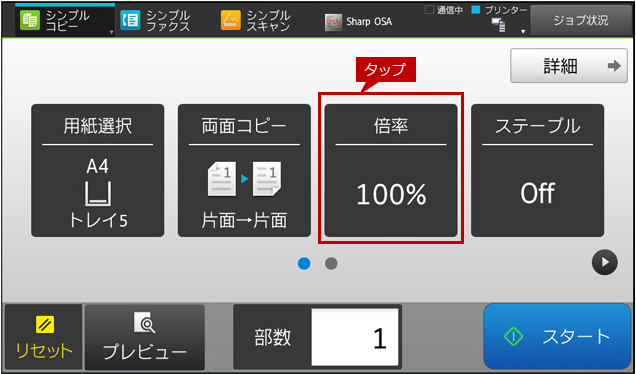Click the 100% ratio value
Image resolution: width=636 pixels, height=374 pixels.
[391, 194]
